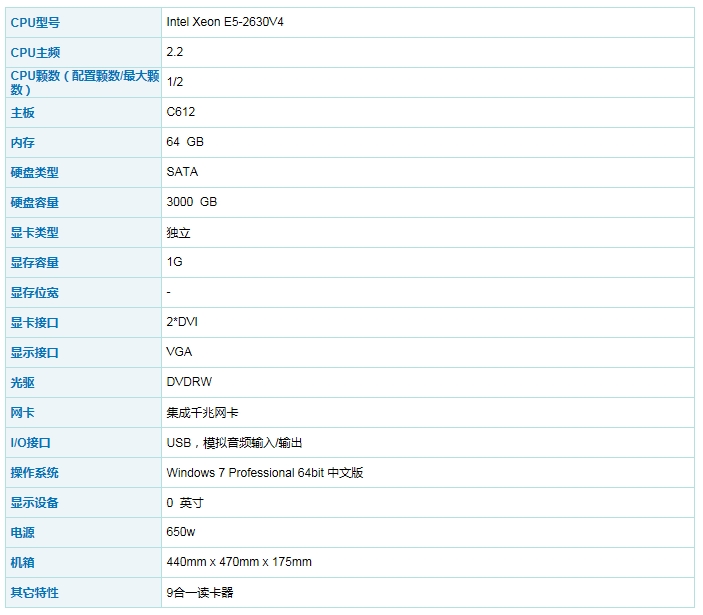This screenshot has height=615, width=703.
Task: Select the 64 GB memory value
Action: [x=185, y=142]
